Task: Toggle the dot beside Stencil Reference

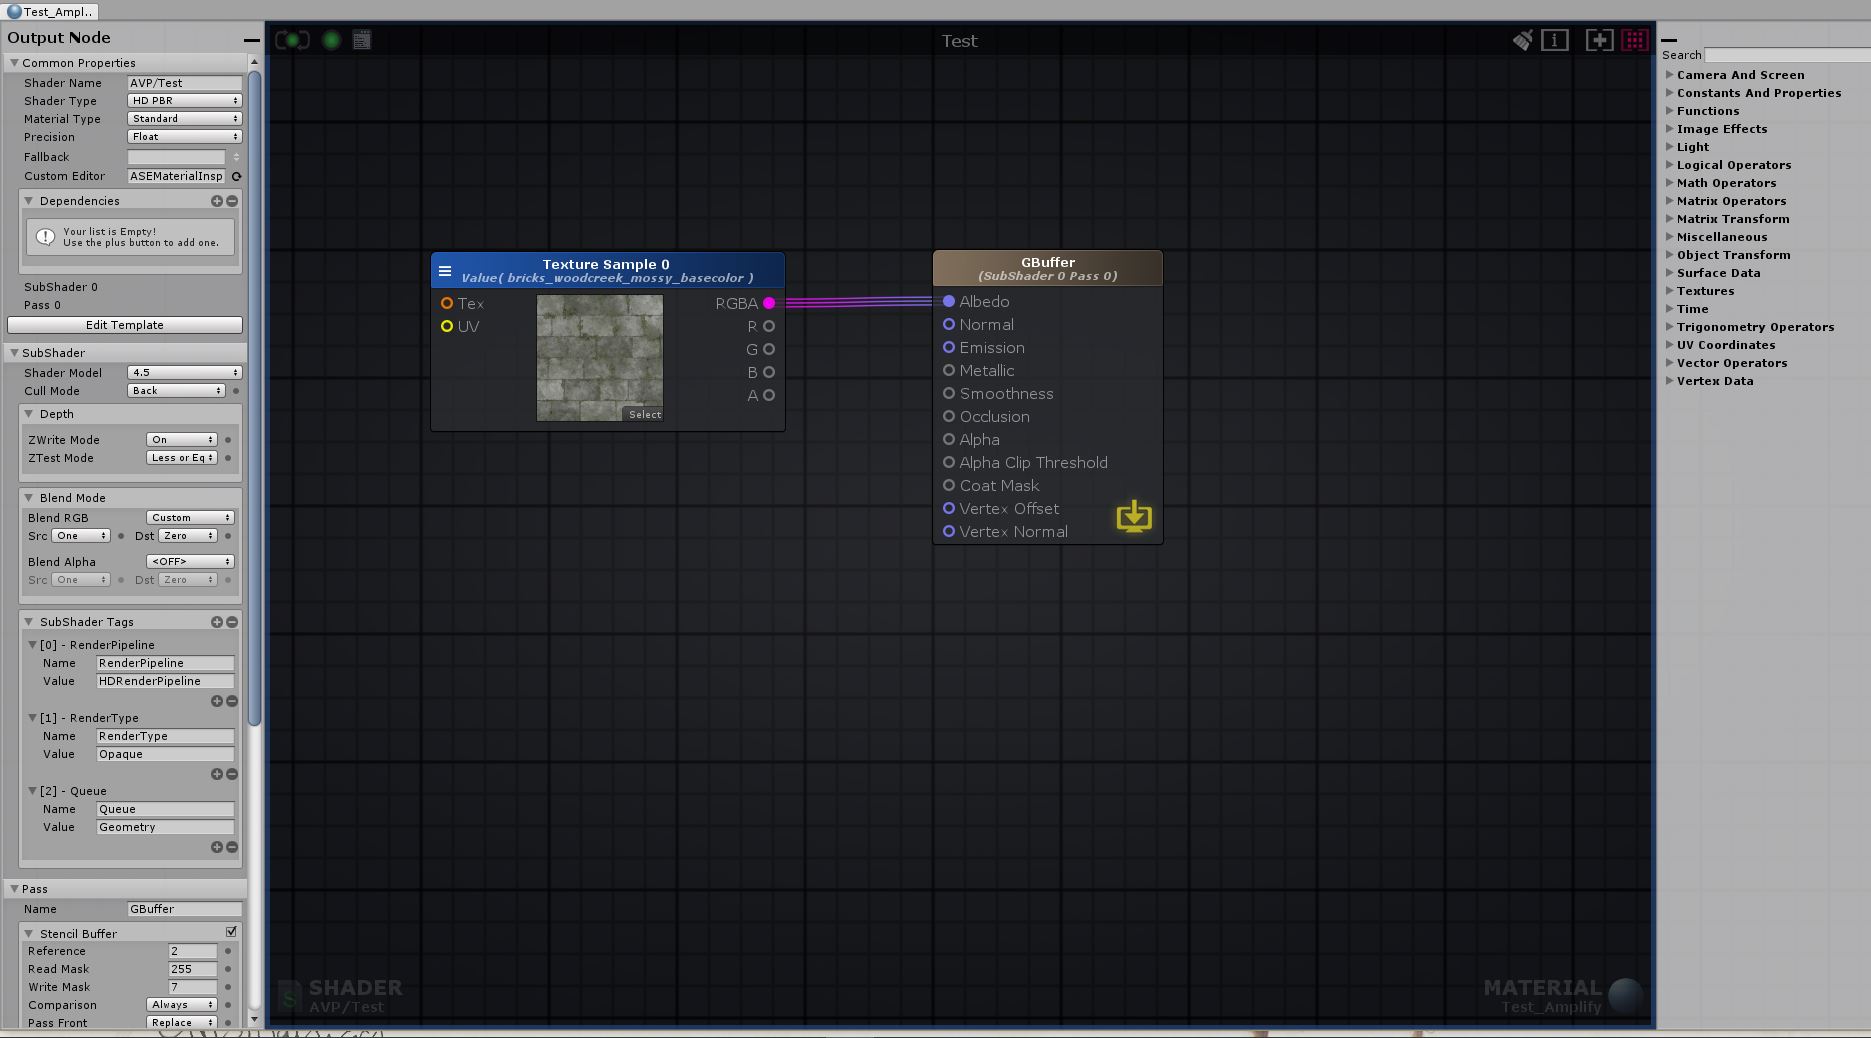Action: click(x=228, y=951)
